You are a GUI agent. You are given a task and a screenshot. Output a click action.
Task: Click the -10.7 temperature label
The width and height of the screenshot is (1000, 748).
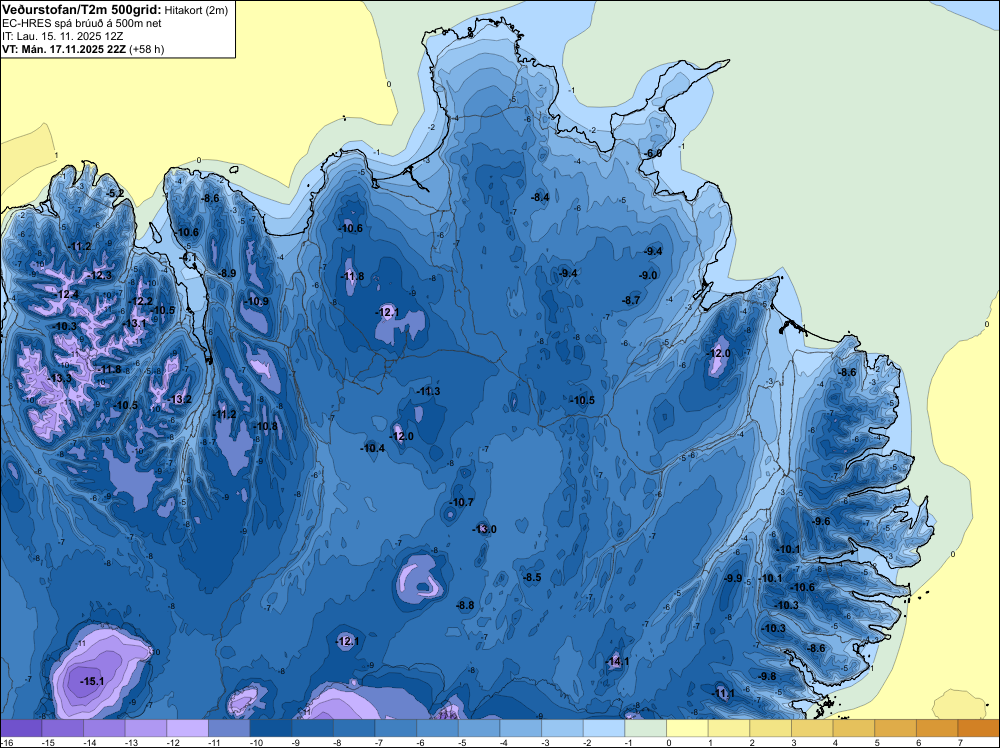tap(462, 502)
